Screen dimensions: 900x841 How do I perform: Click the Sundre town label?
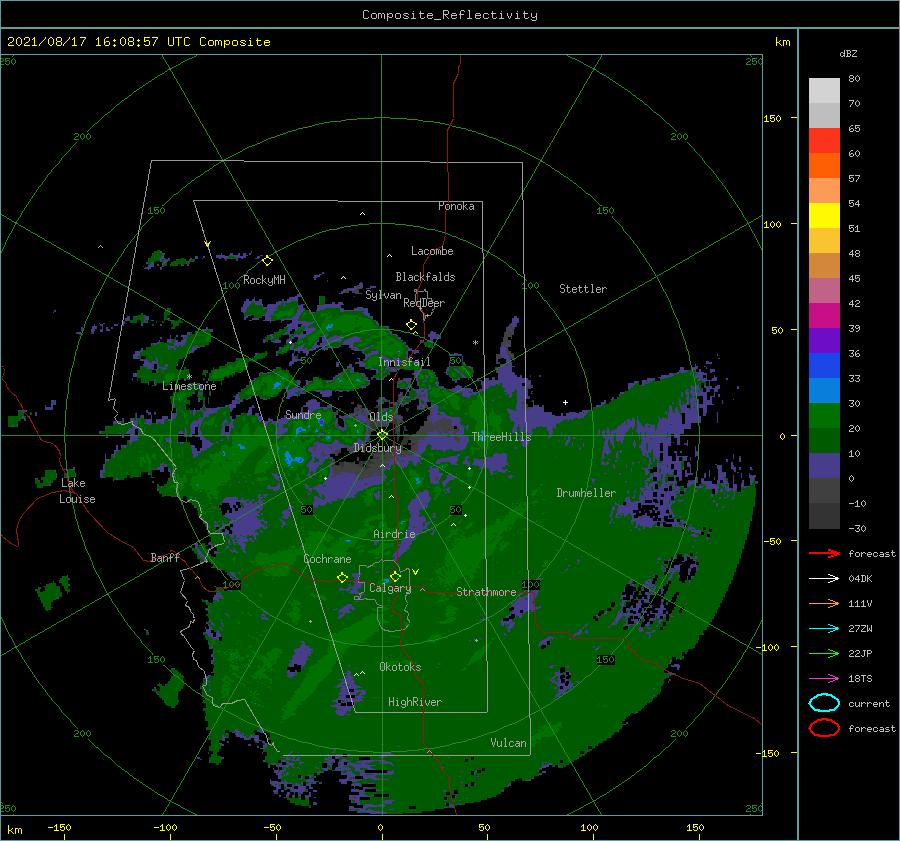(303, 415)
